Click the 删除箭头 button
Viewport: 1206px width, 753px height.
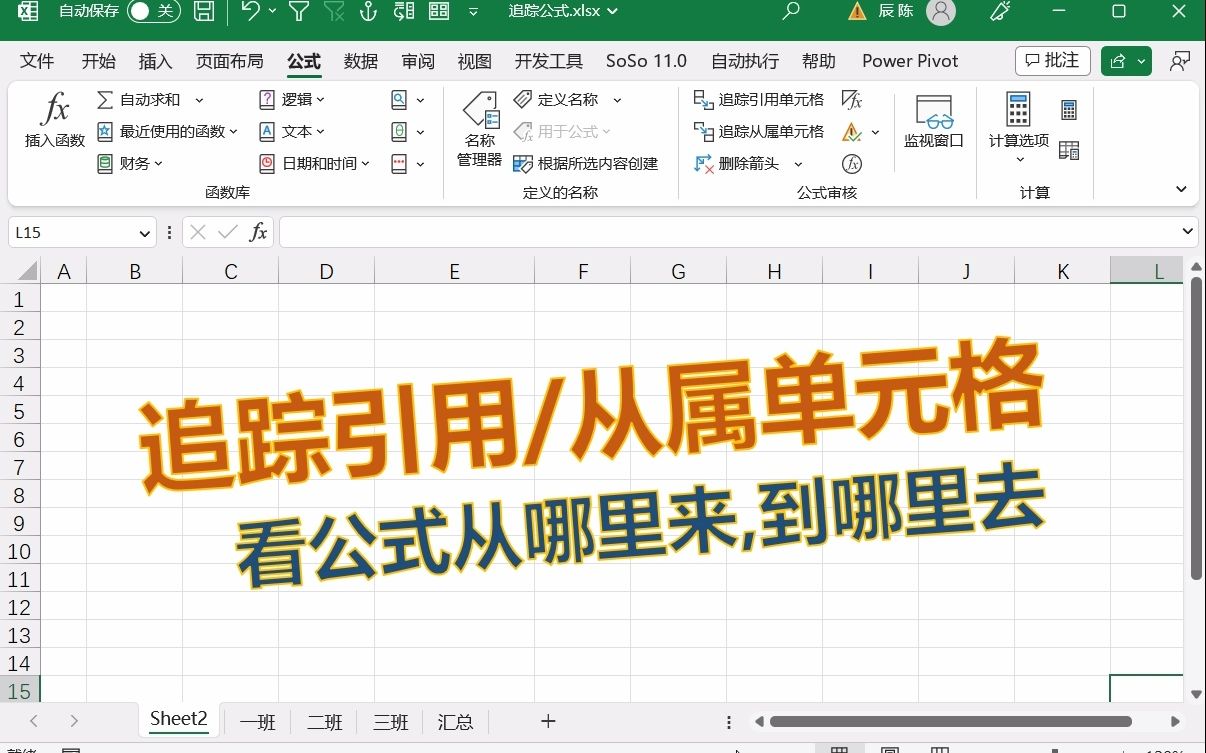pos(737,164)
